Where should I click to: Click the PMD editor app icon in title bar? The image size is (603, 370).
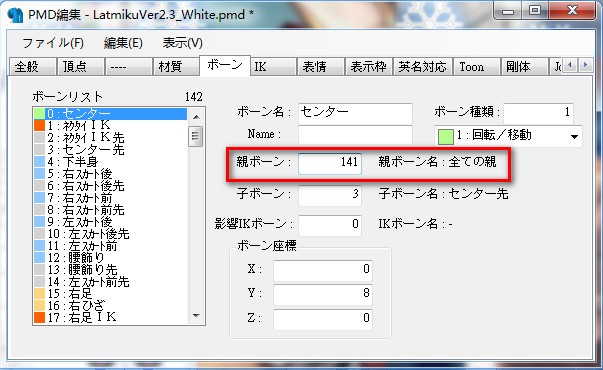tap(15, 15)
